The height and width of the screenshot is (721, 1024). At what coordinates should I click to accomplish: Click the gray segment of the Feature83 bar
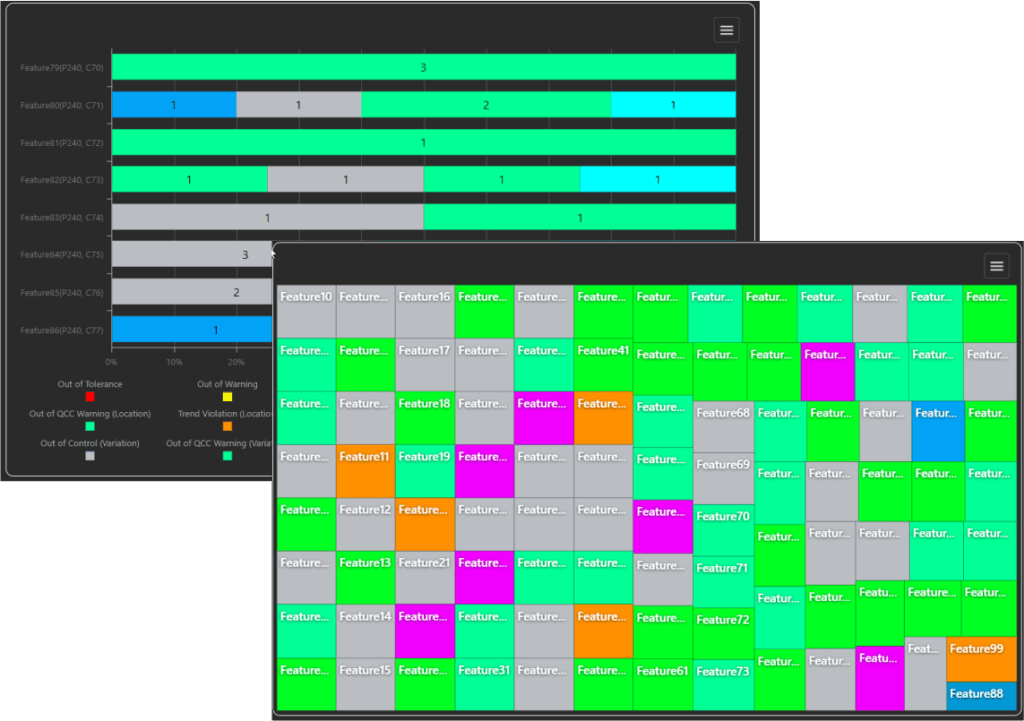(x=267, y=217)
